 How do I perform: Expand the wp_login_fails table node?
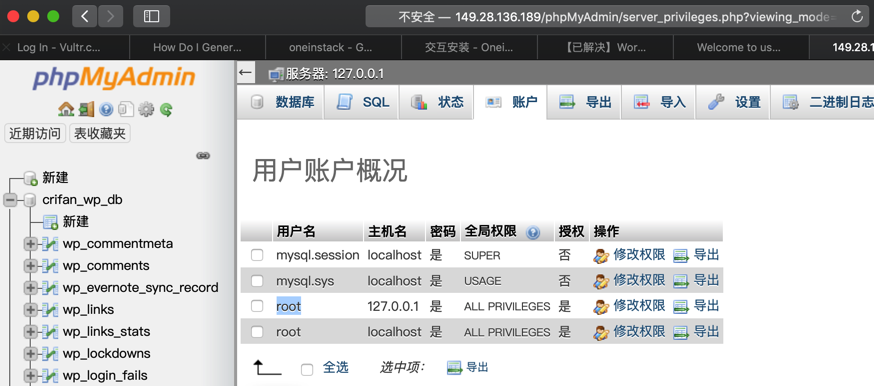(x=30, y=375)
